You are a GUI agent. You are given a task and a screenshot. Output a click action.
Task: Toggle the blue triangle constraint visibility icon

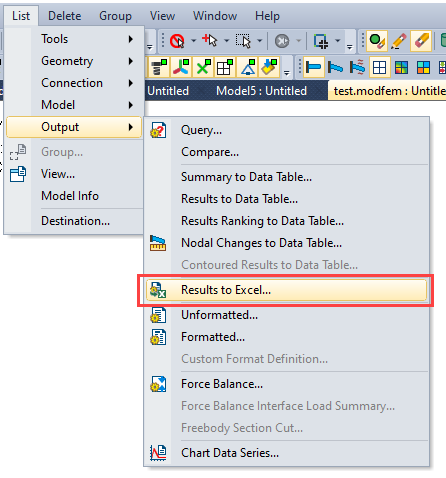tap(247, 67)
